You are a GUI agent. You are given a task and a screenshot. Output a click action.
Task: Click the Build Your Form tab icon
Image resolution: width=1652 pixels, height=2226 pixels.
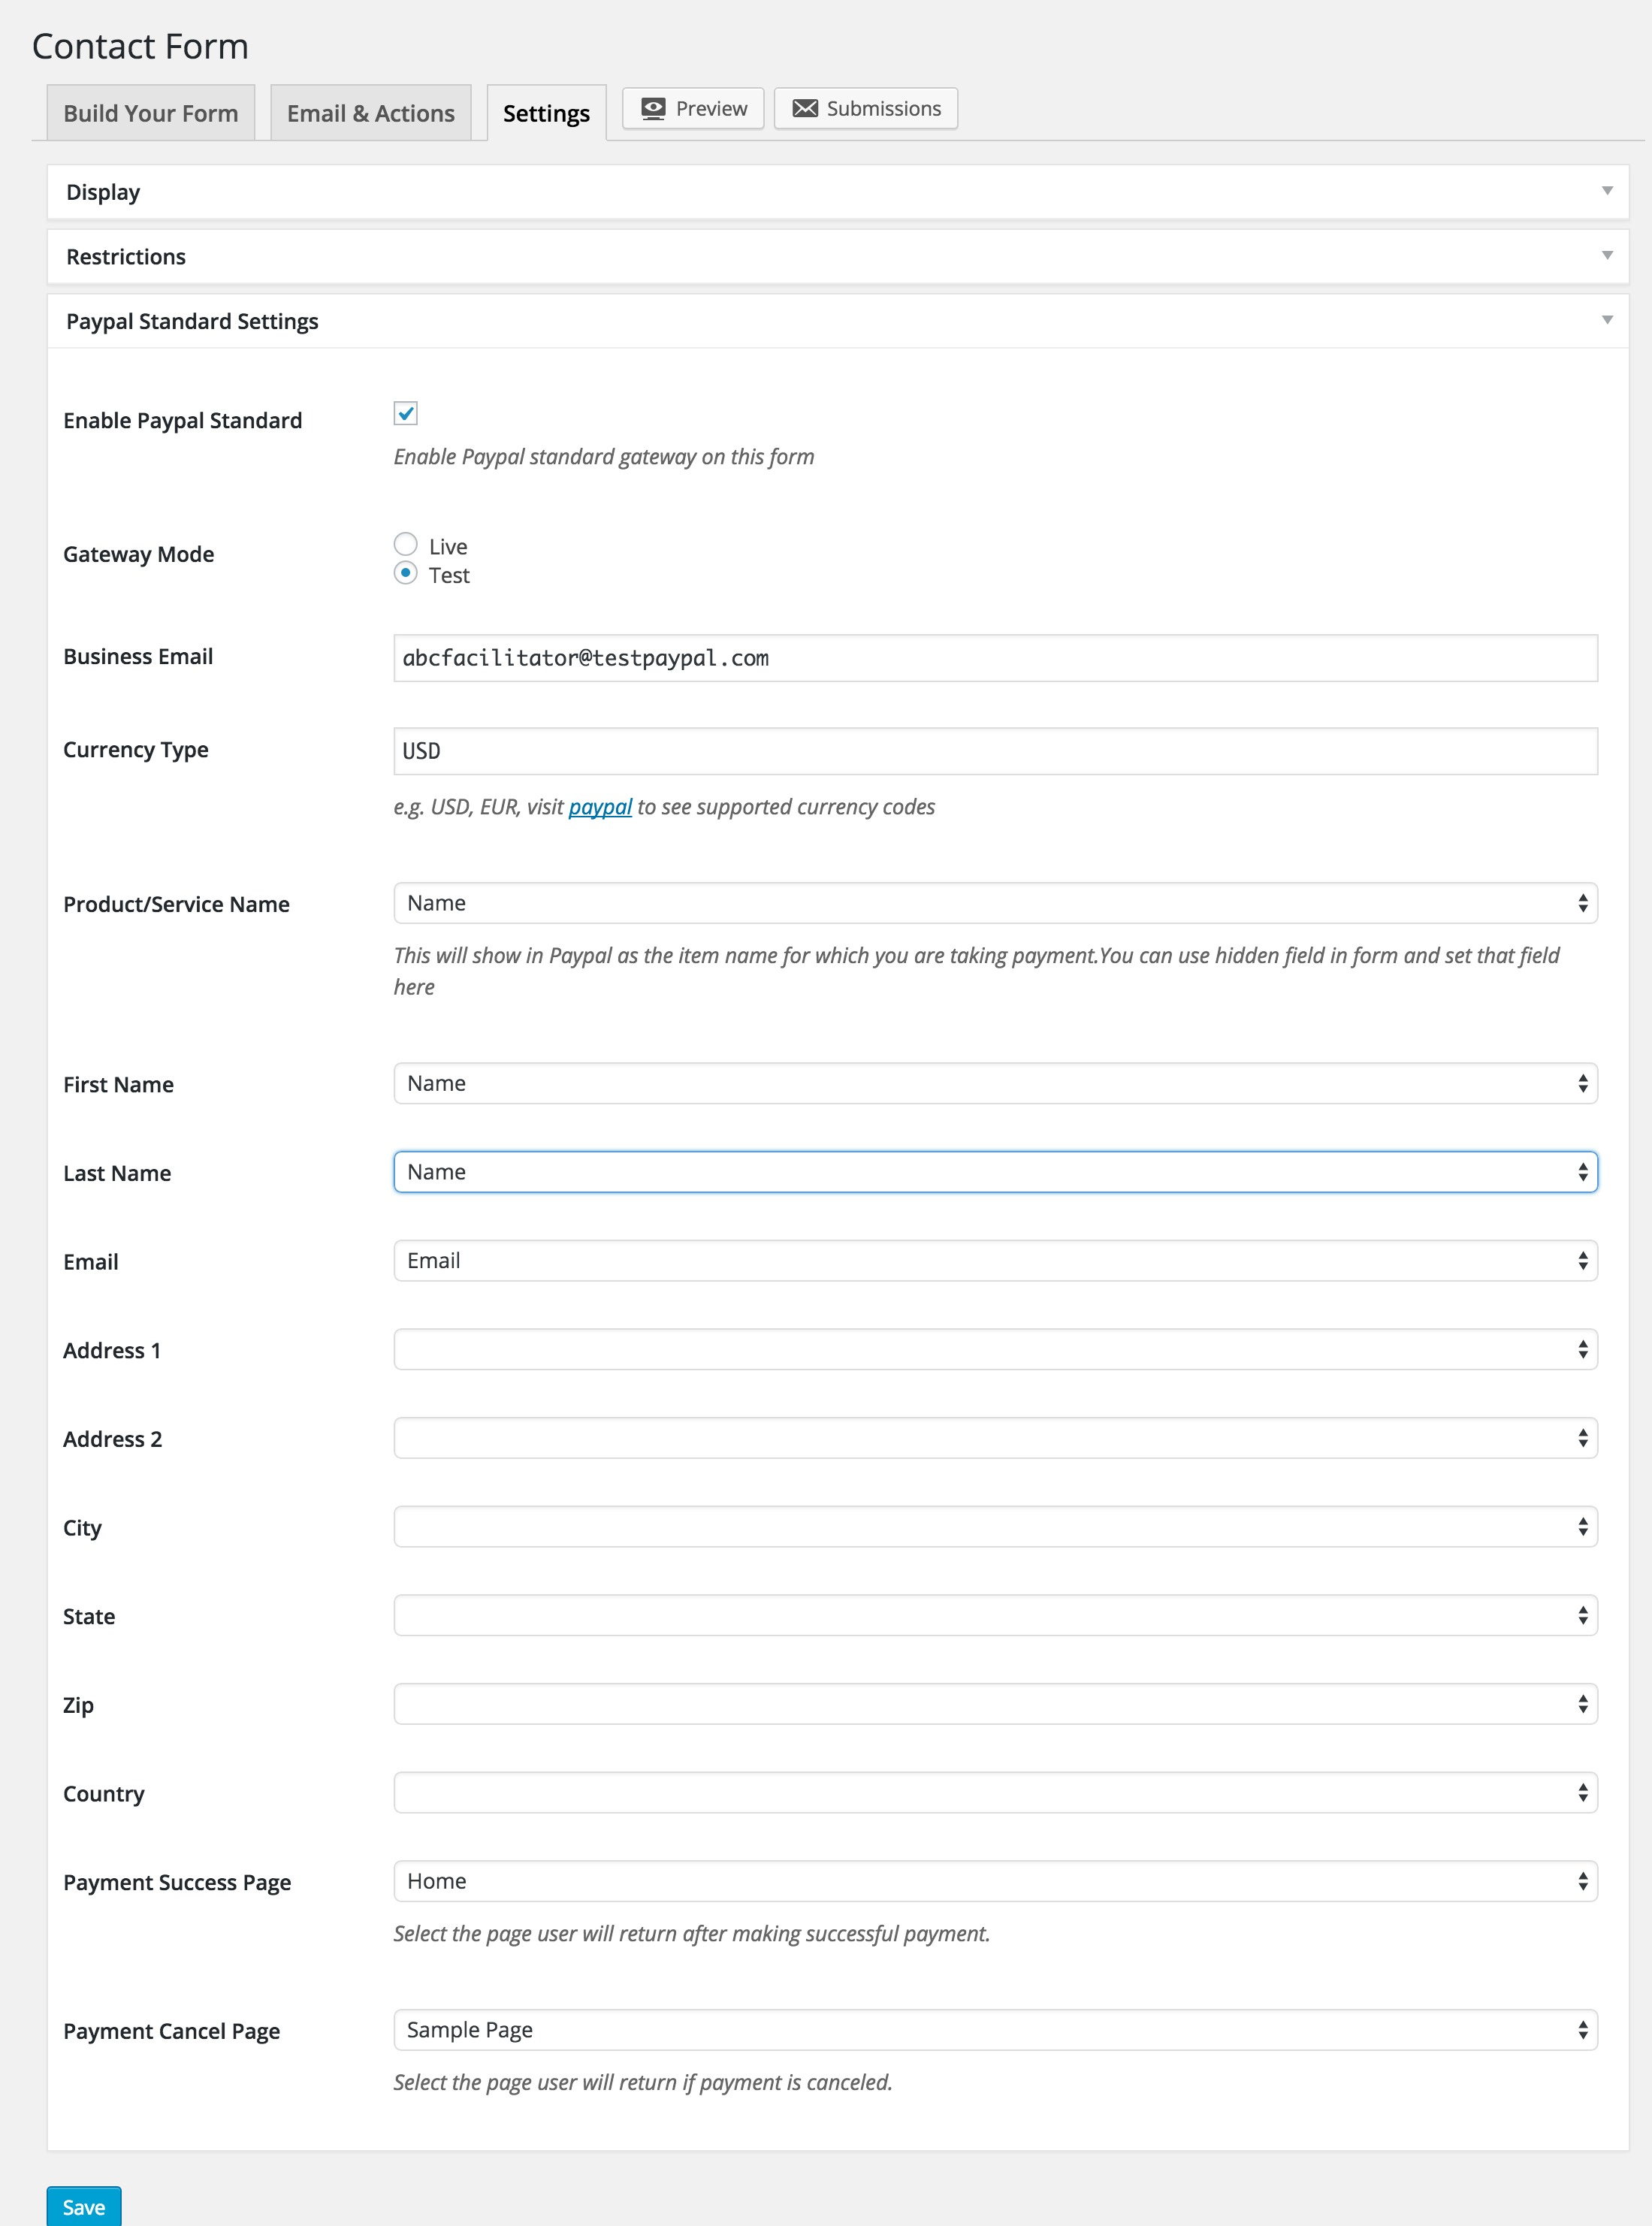[x=149, y=107]
